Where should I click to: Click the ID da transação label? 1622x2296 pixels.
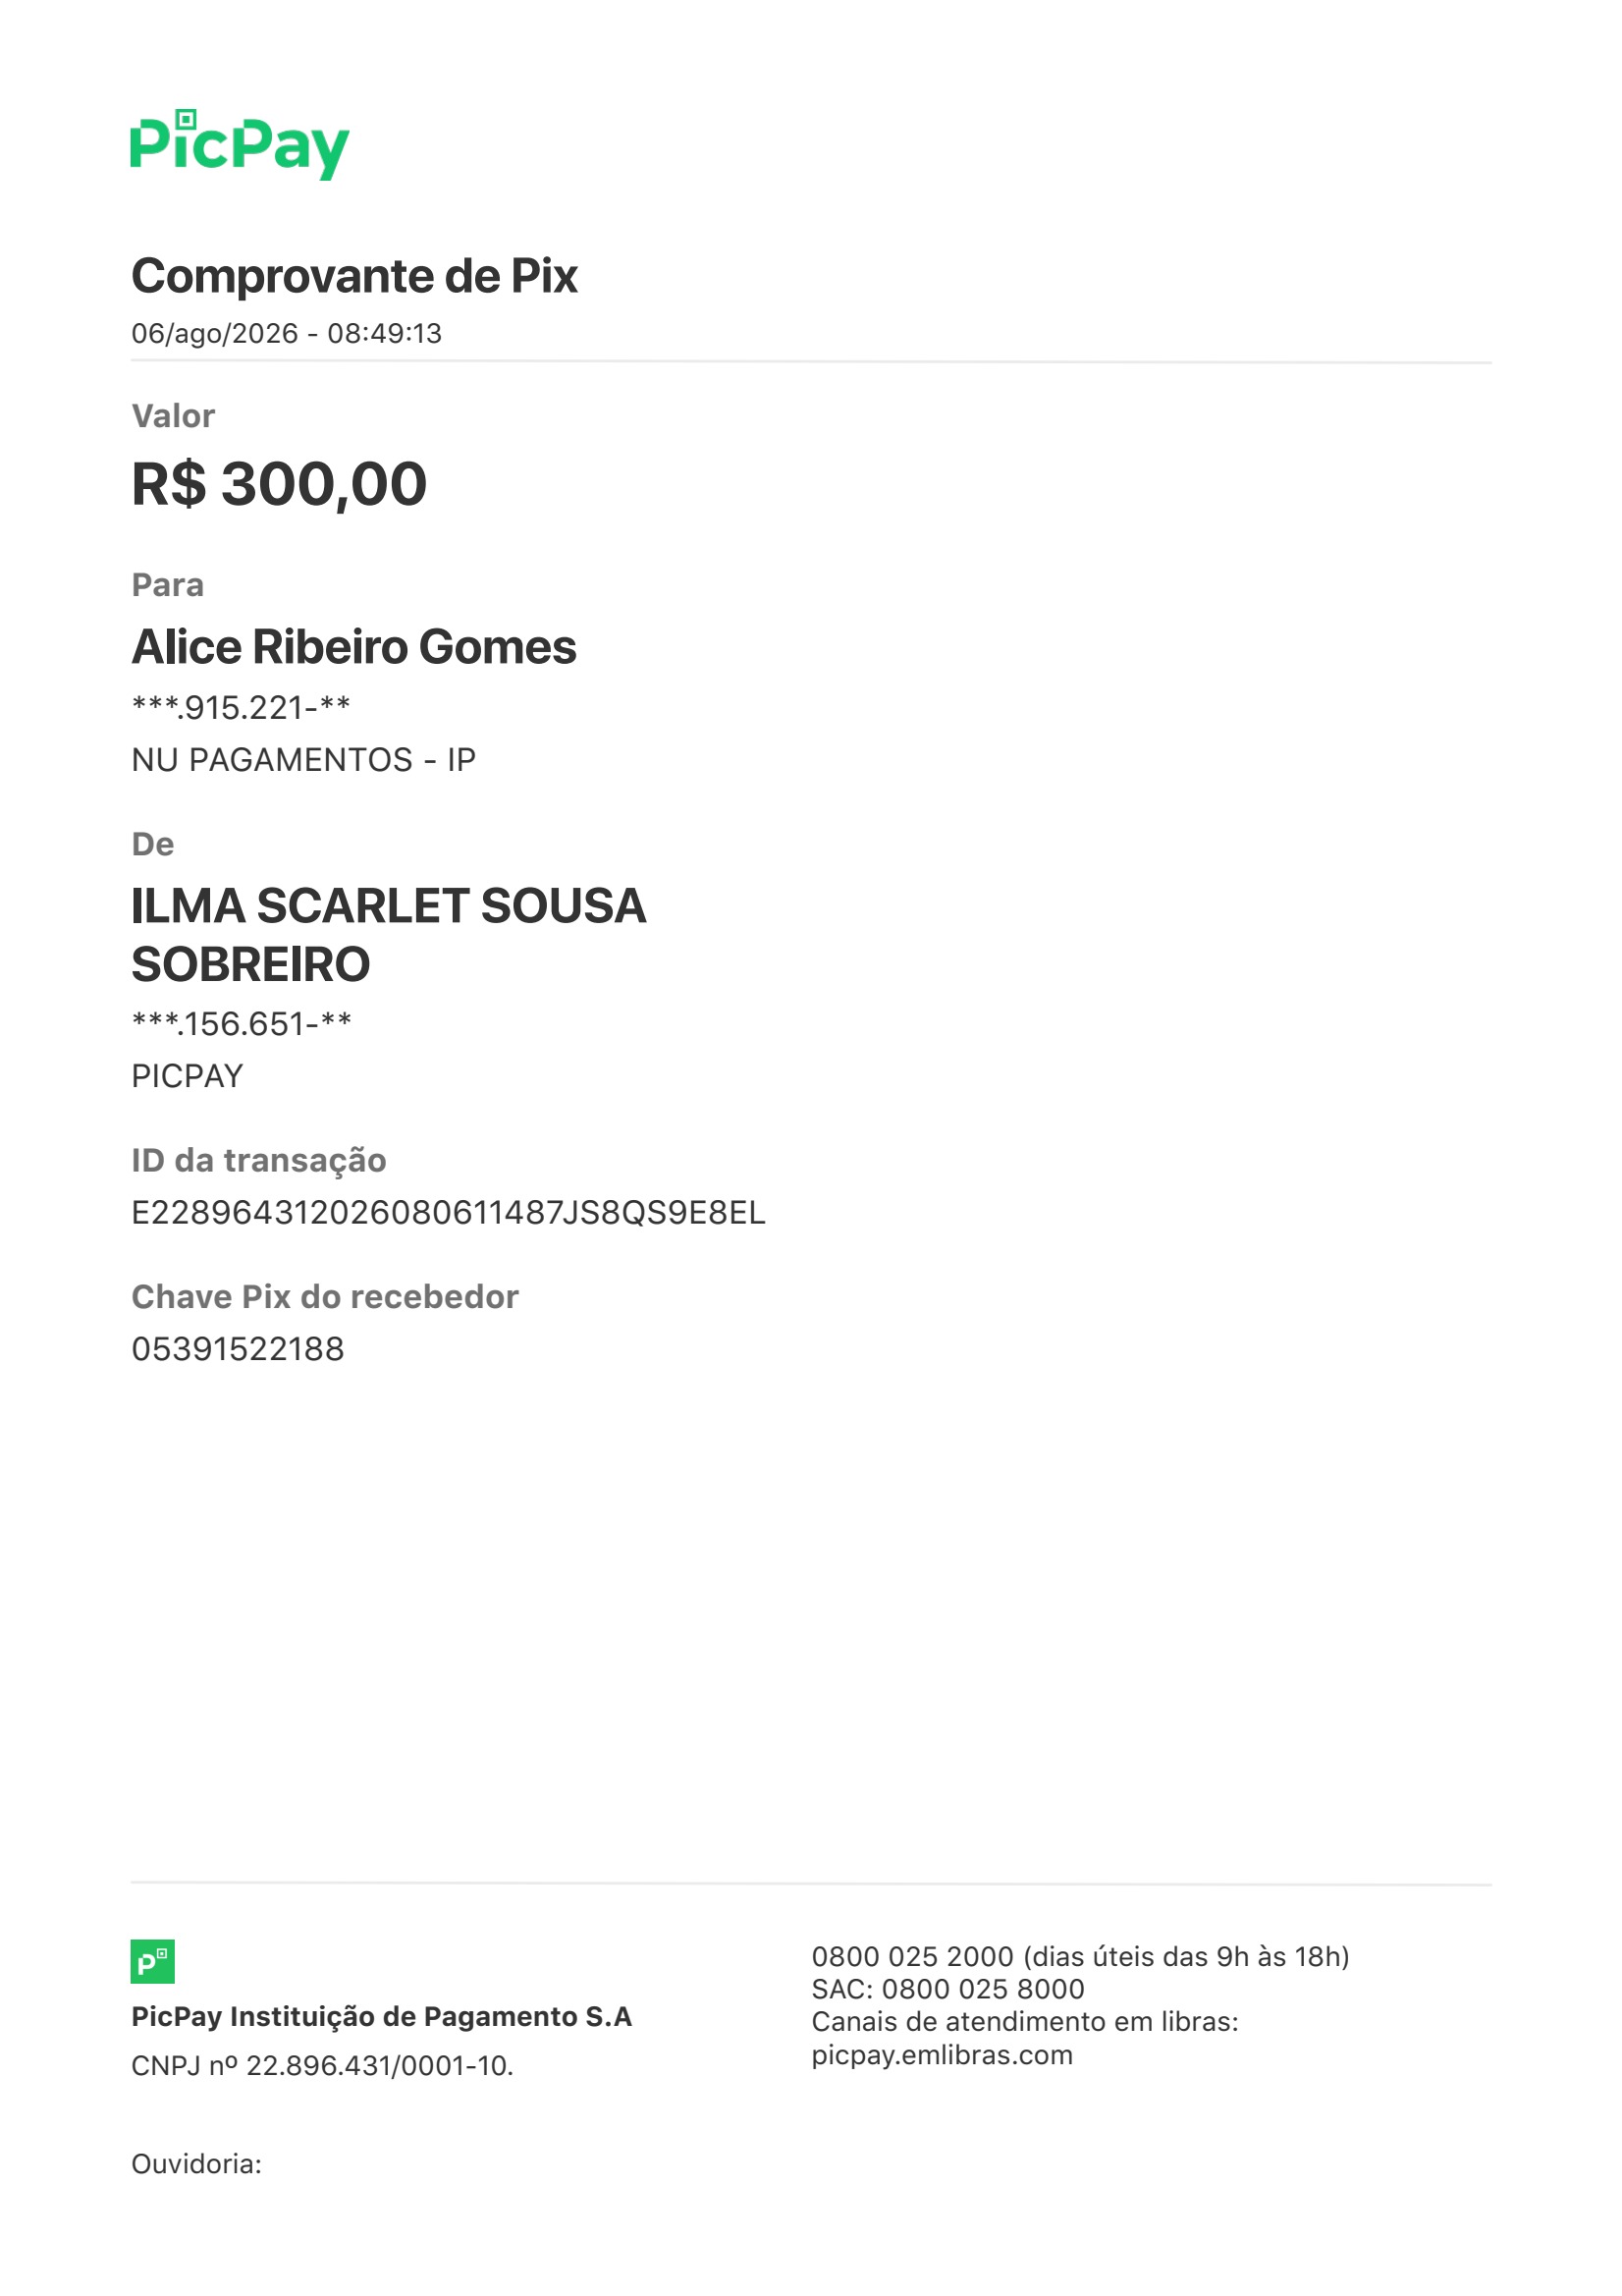(258, 1160)
